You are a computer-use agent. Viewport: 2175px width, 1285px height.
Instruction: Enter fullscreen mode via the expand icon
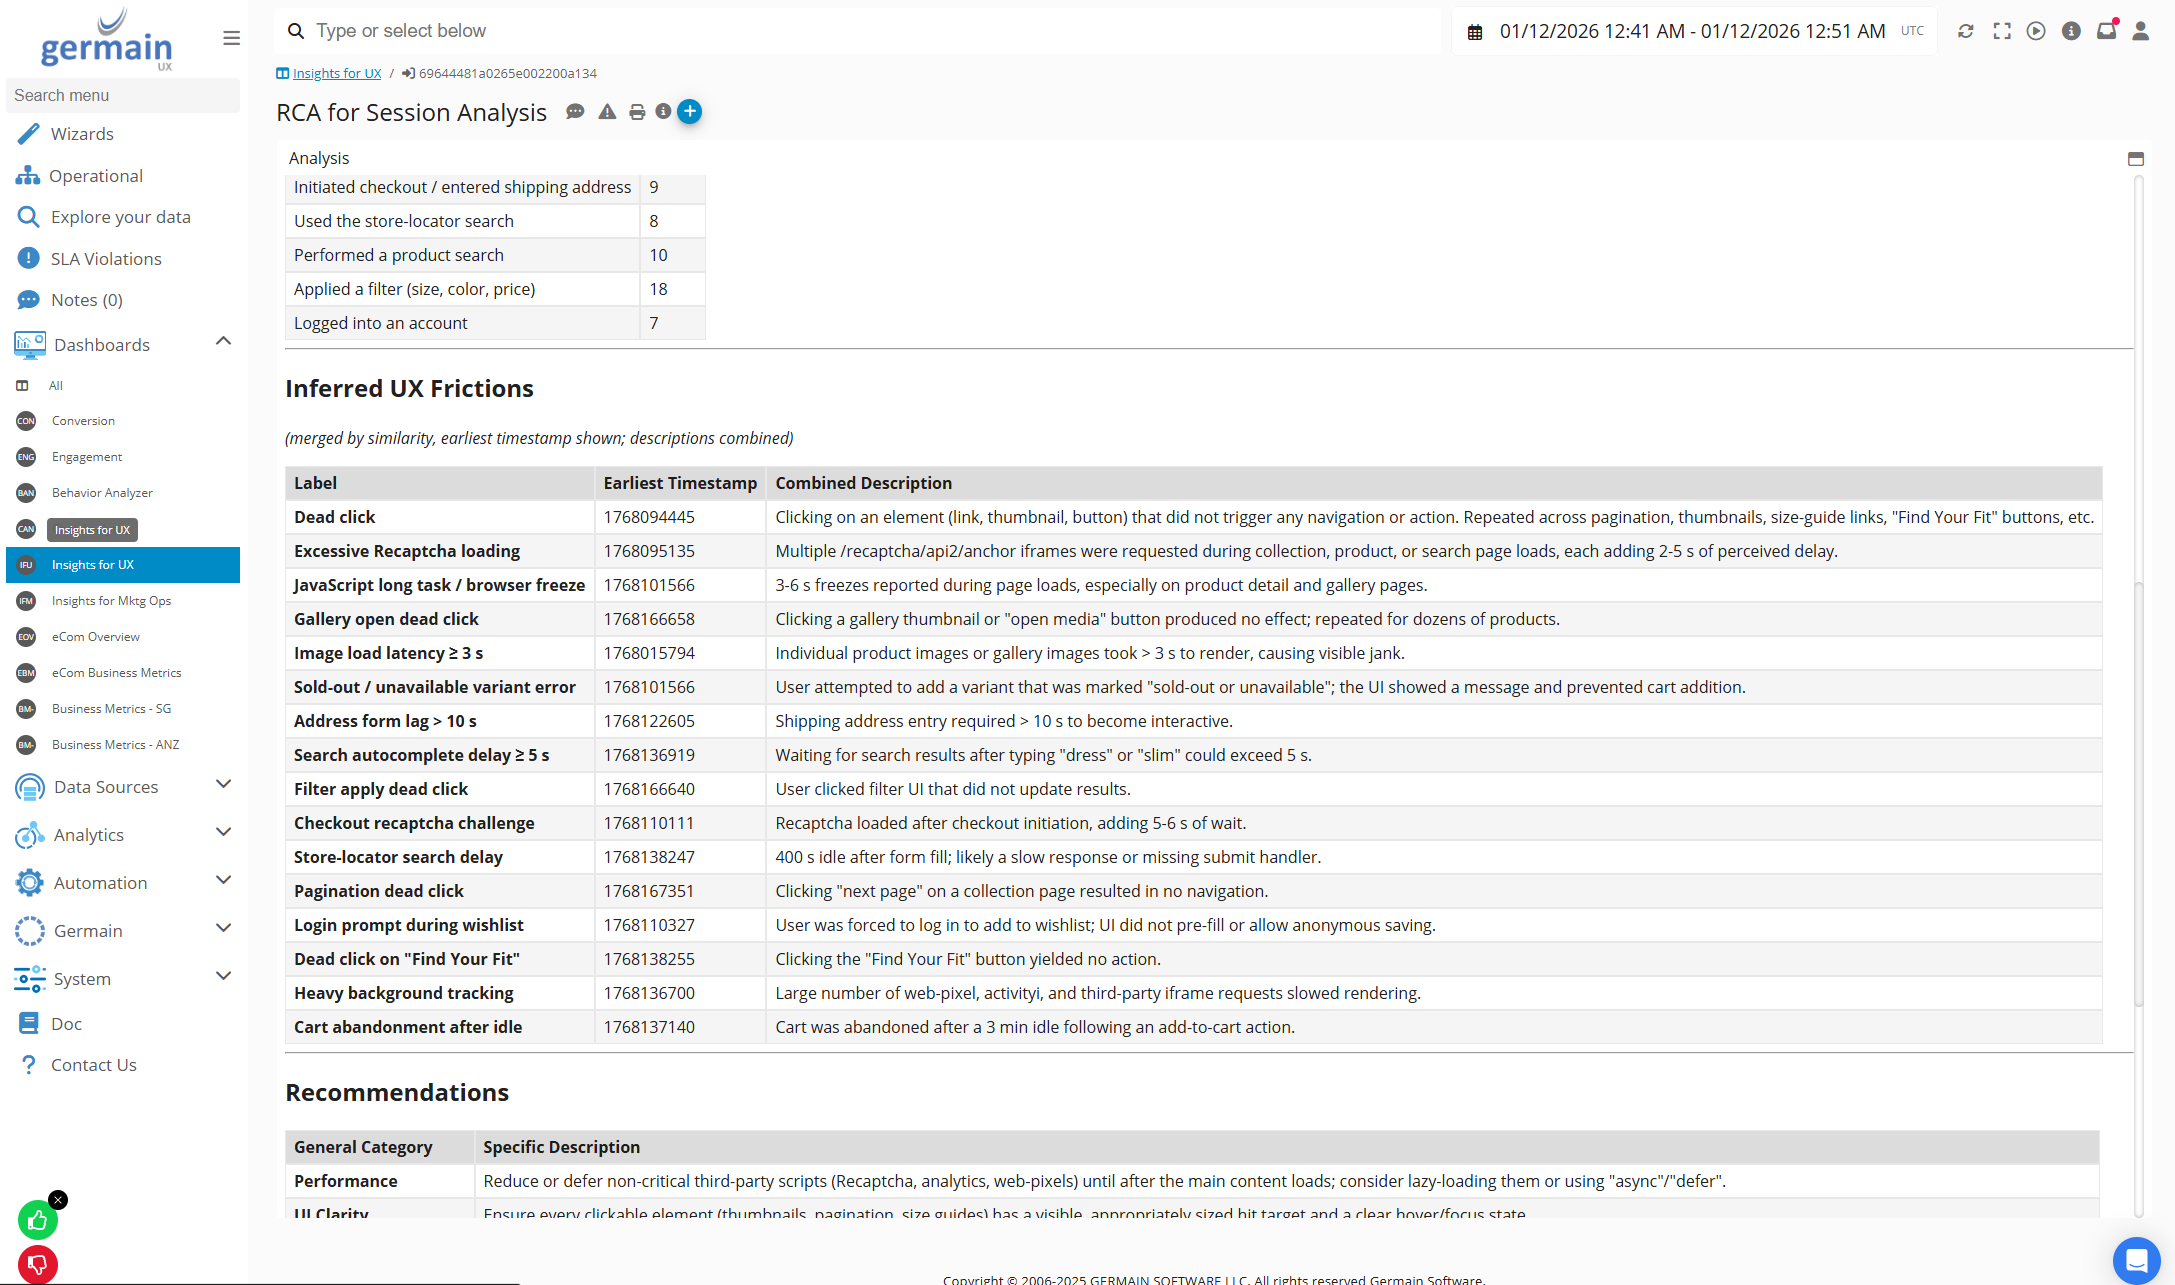2001,31
